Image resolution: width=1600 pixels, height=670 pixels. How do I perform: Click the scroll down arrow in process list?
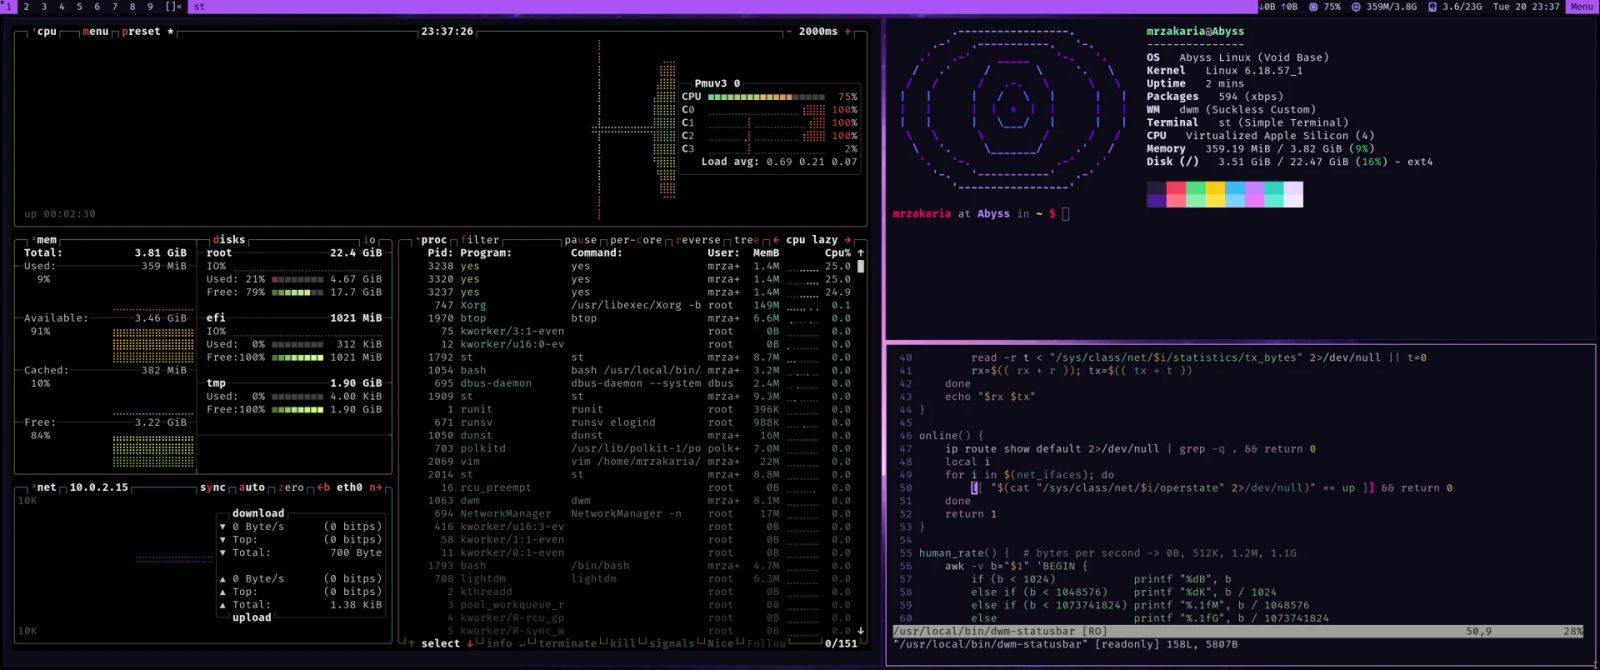(860, 631)
